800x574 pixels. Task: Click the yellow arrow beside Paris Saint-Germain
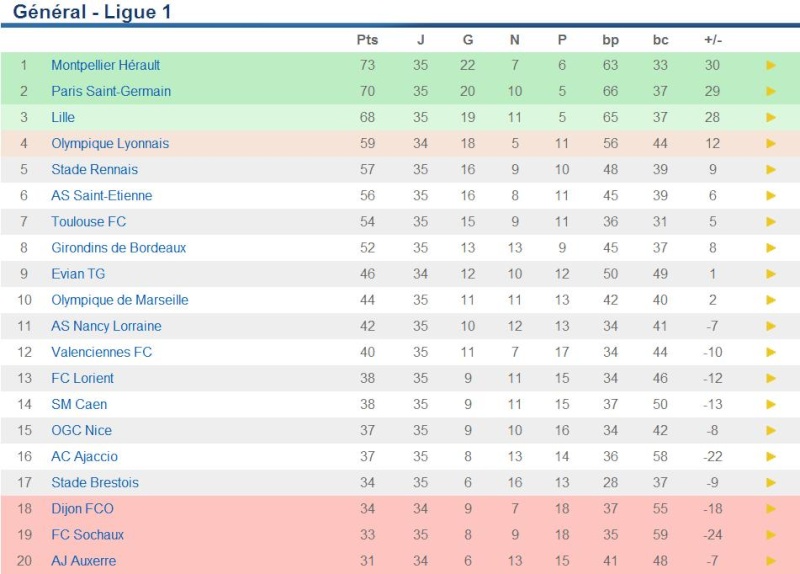[x=771, y=91]
